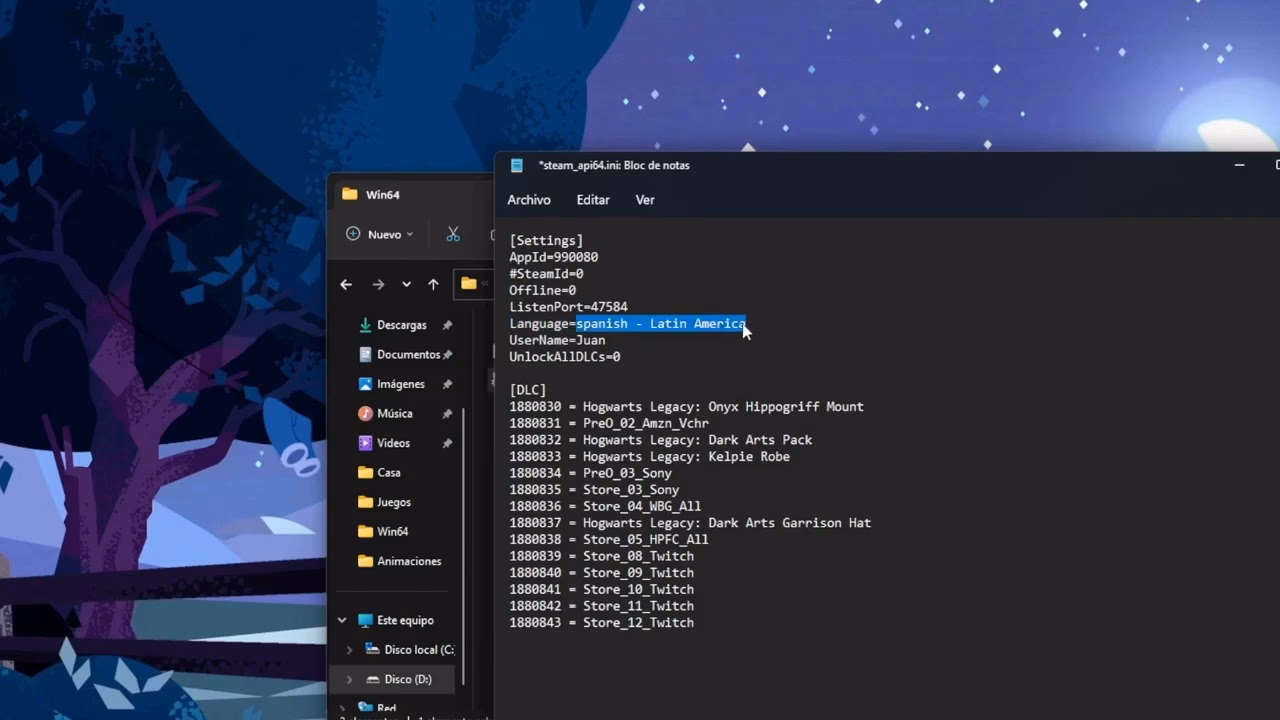This screenshot has height=720, width=1280.
Task: Click the Store_10_Twitch line
Action: coord(602,590)
